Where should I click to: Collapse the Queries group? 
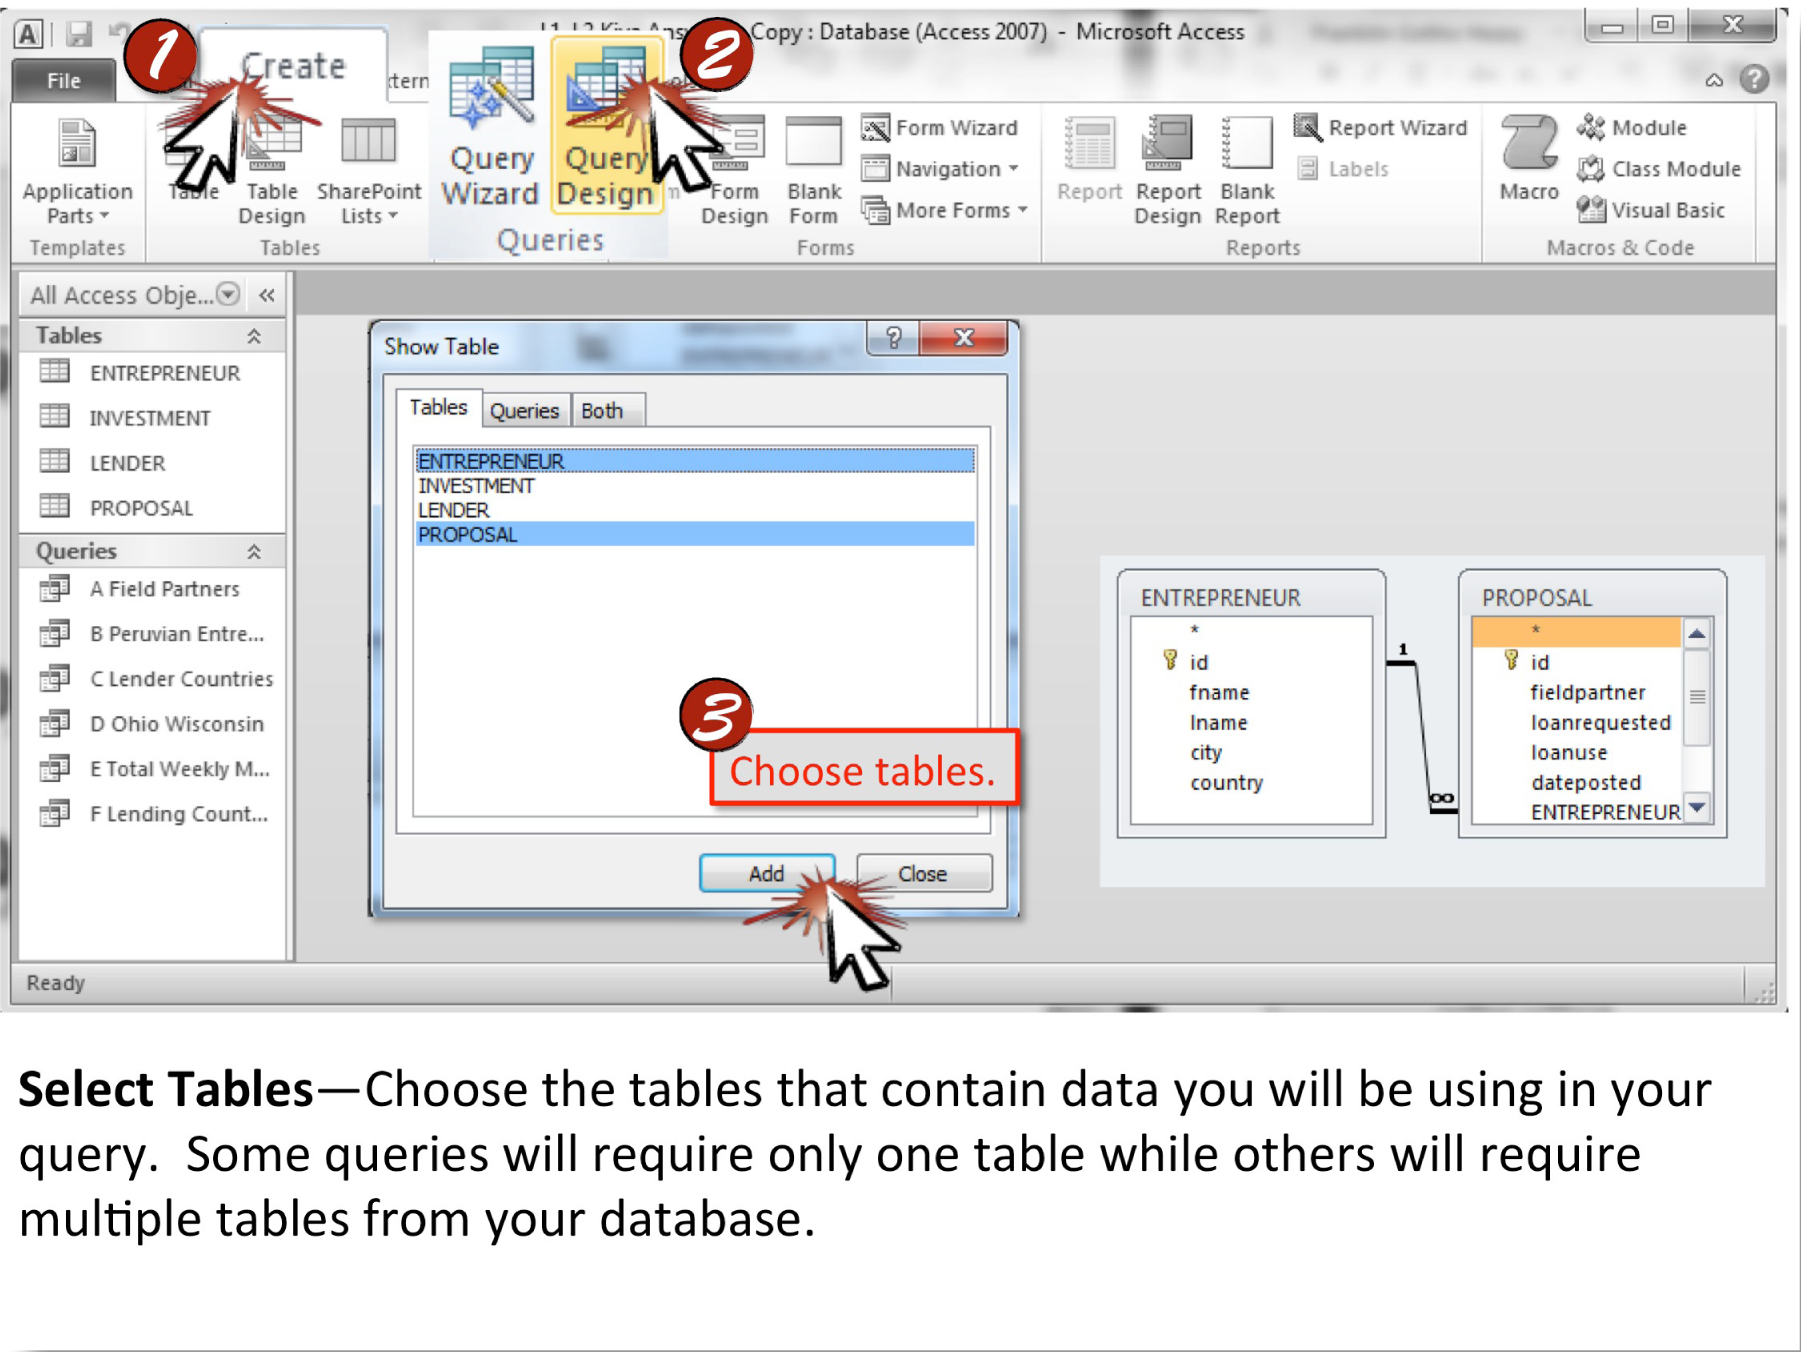(254, 552)
